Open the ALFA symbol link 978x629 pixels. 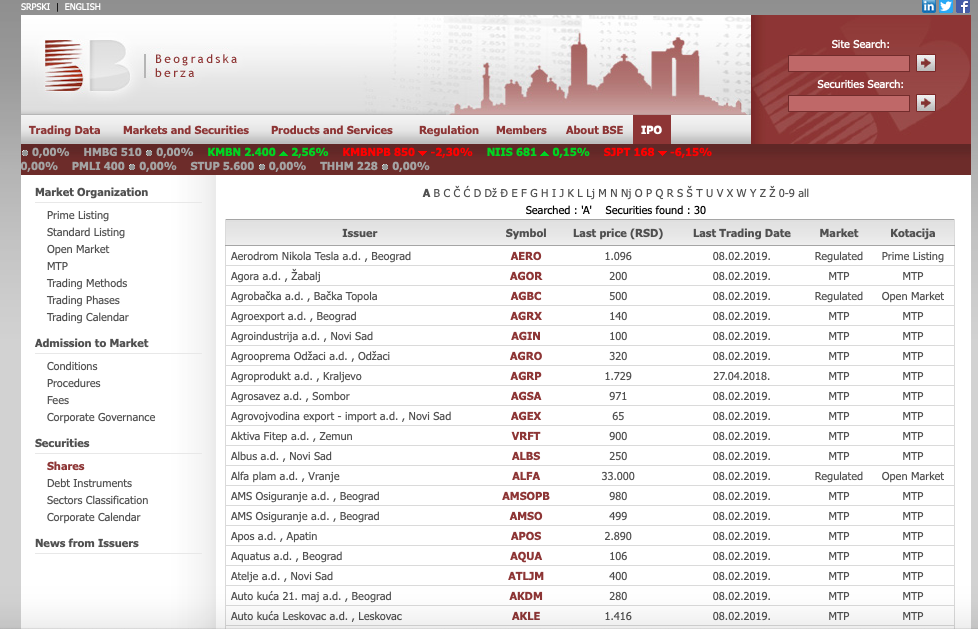click(x=526, y=476)
